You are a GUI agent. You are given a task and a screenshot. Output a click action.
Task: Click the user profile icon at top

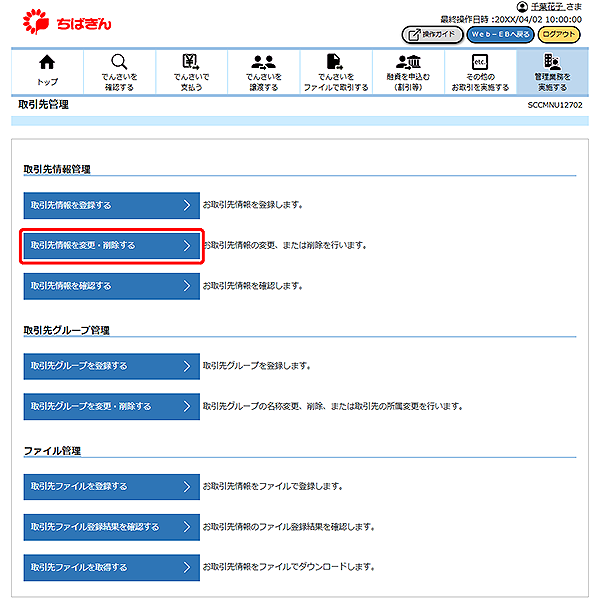coord(522,7)
